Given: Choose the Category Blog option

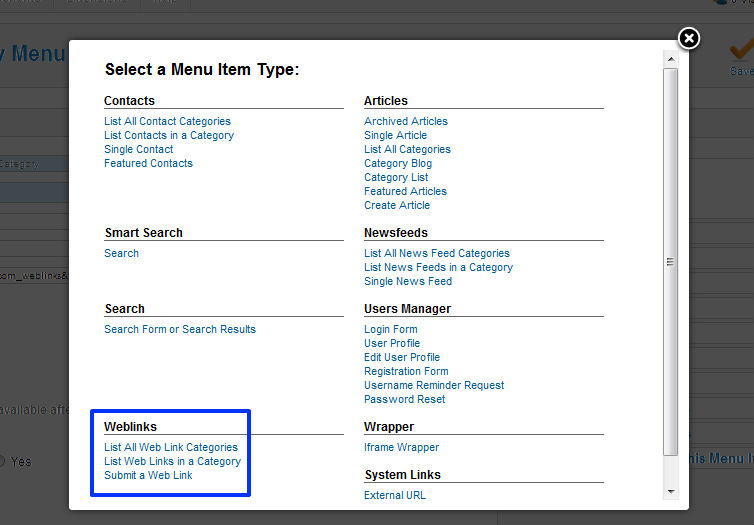Looking at the screenshot, I should [x=398, y=163].
